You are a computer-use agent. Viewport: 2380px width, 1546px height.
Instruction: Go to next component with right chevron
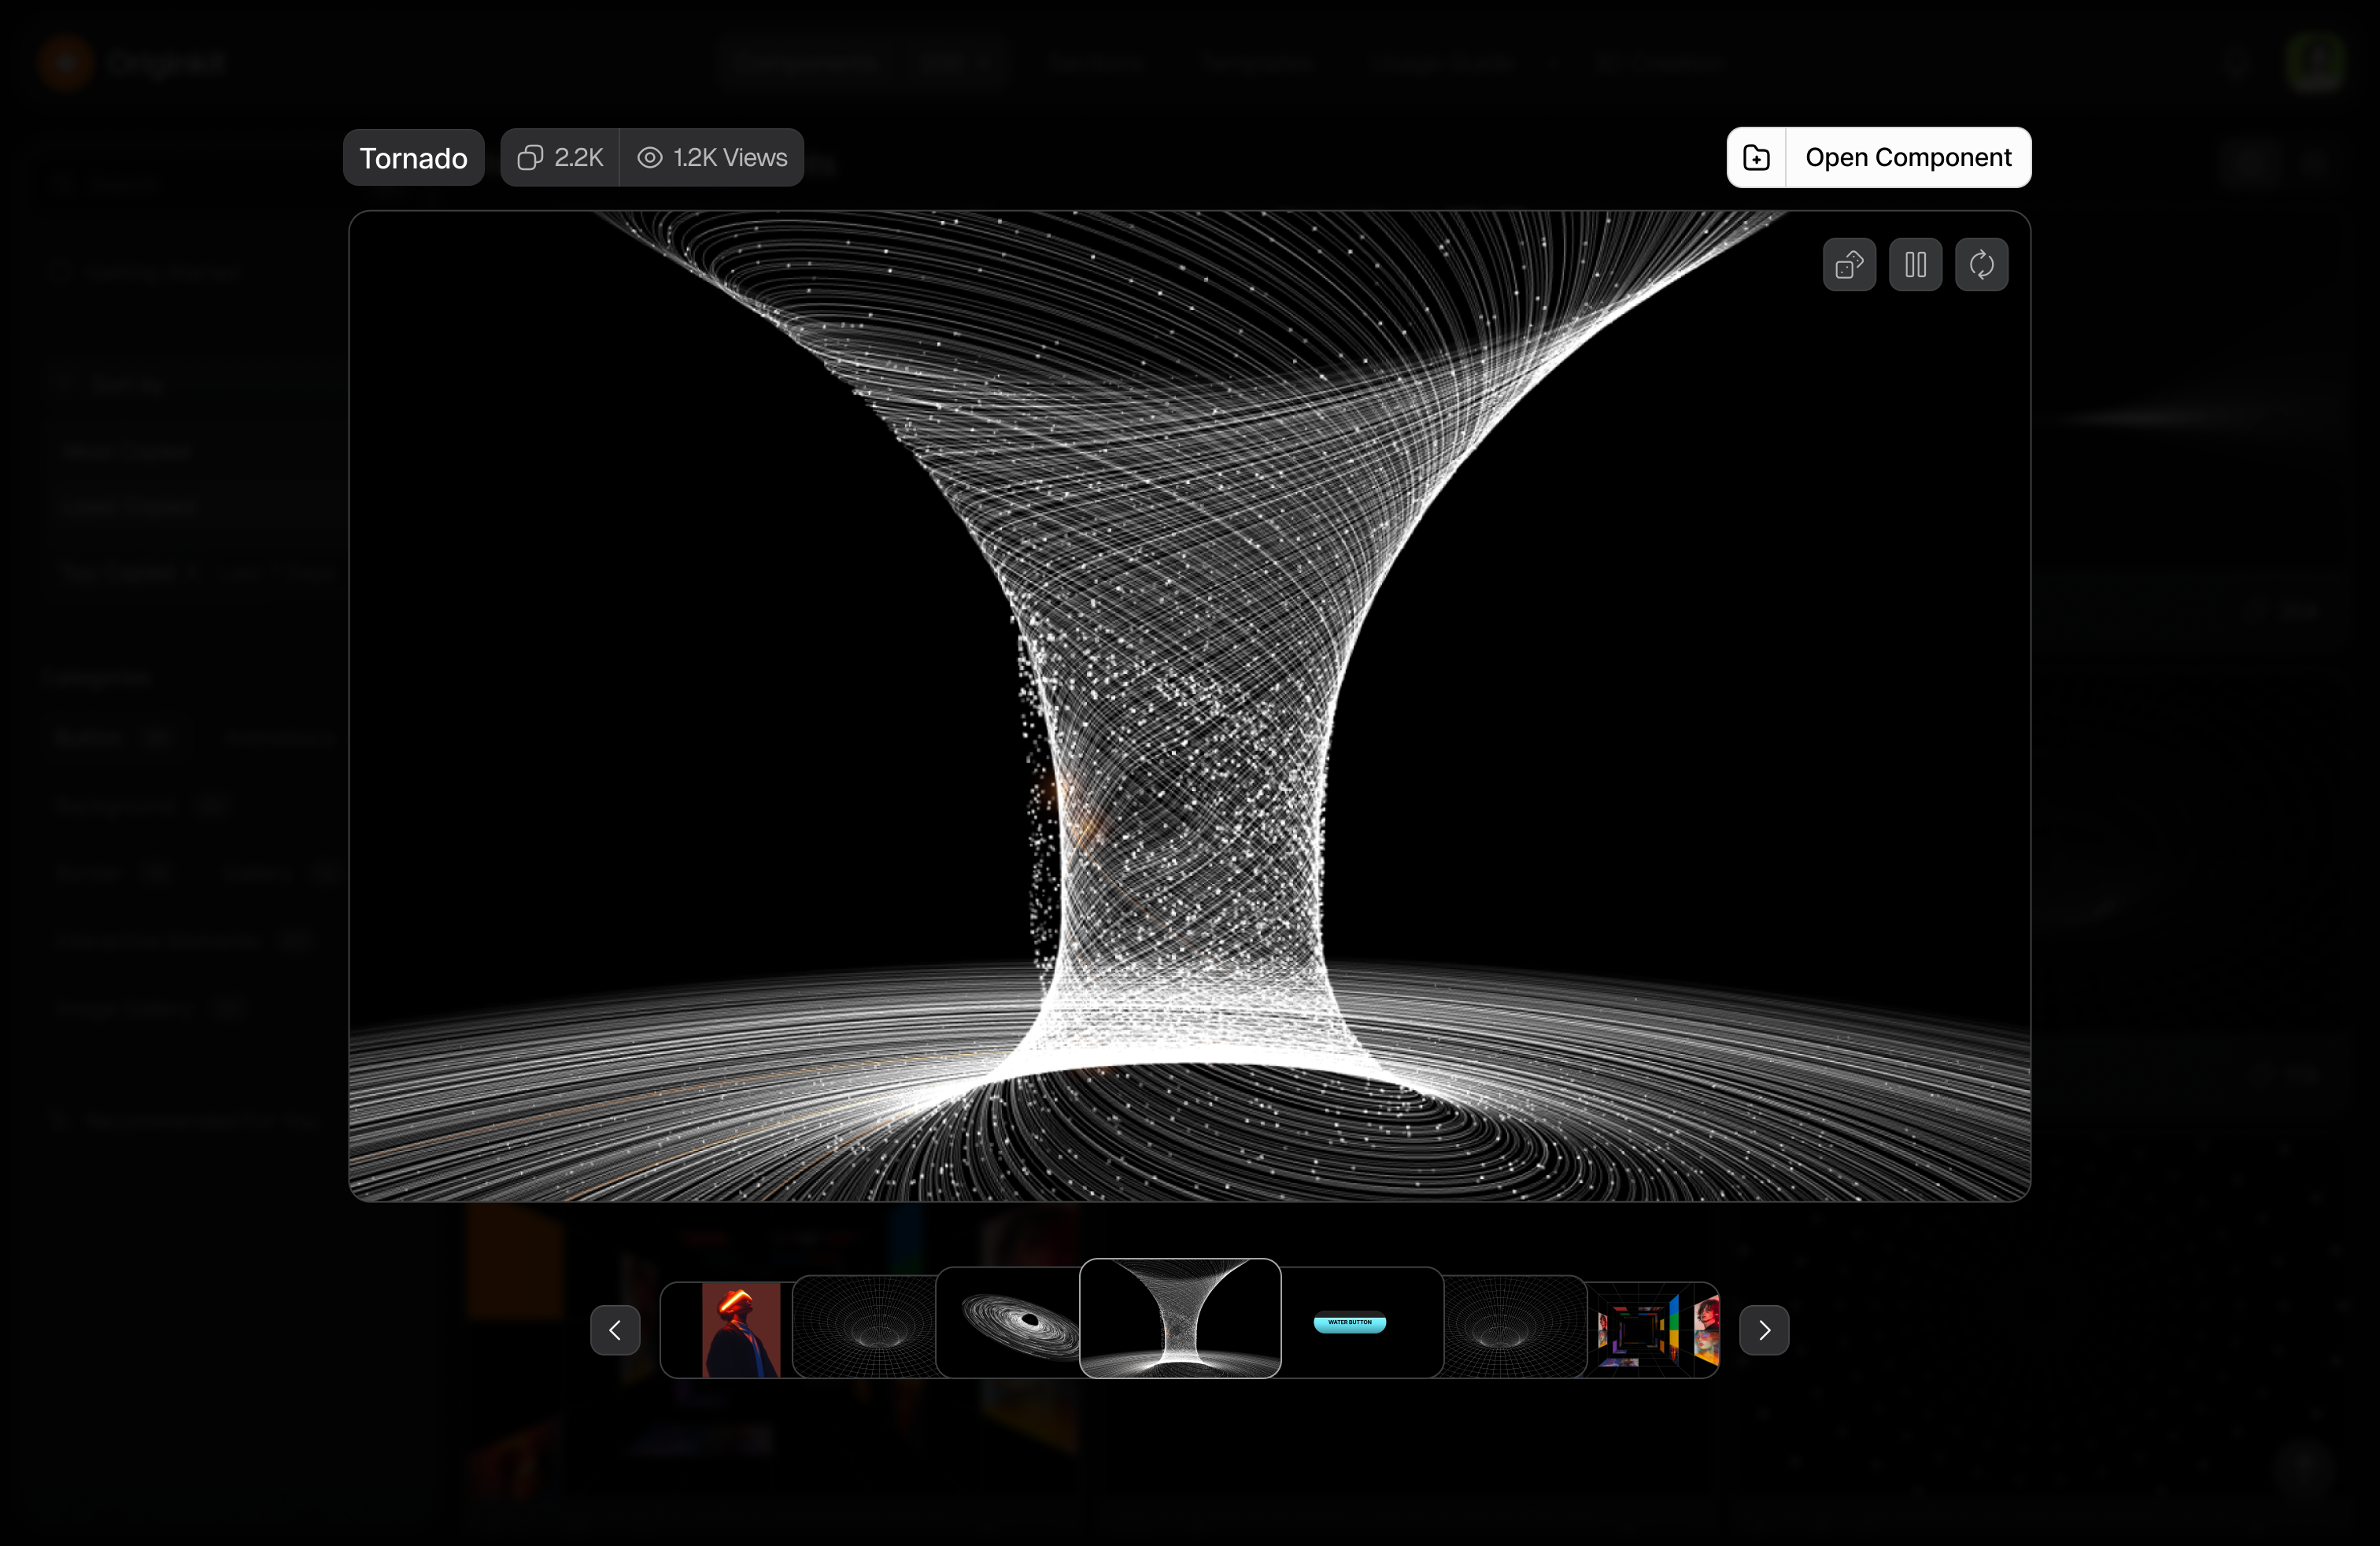1764,1330
